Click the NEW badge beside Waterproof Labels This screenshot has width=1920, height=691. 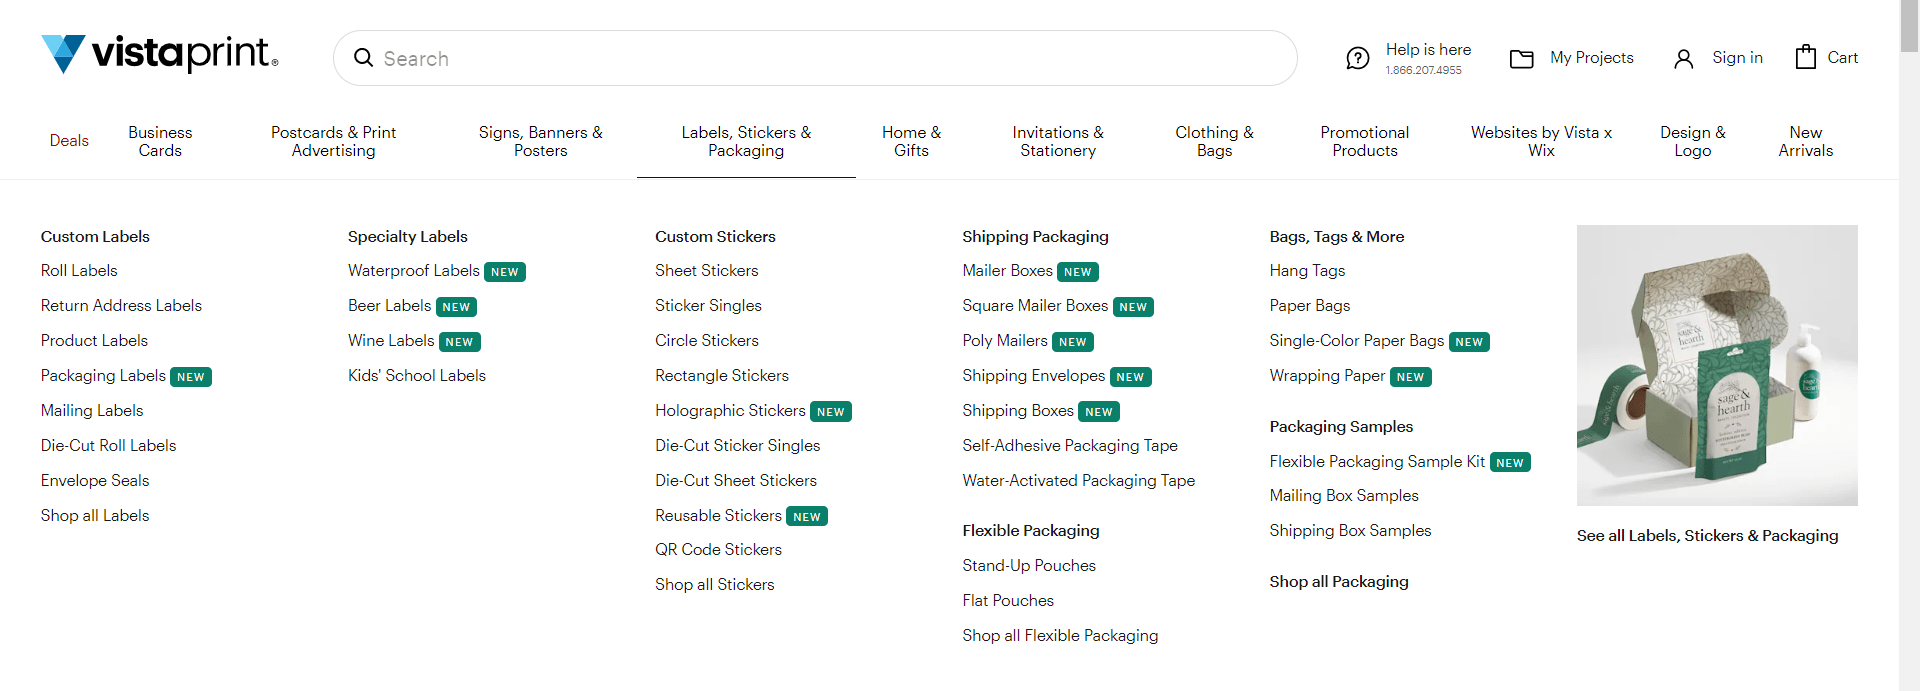505,272
